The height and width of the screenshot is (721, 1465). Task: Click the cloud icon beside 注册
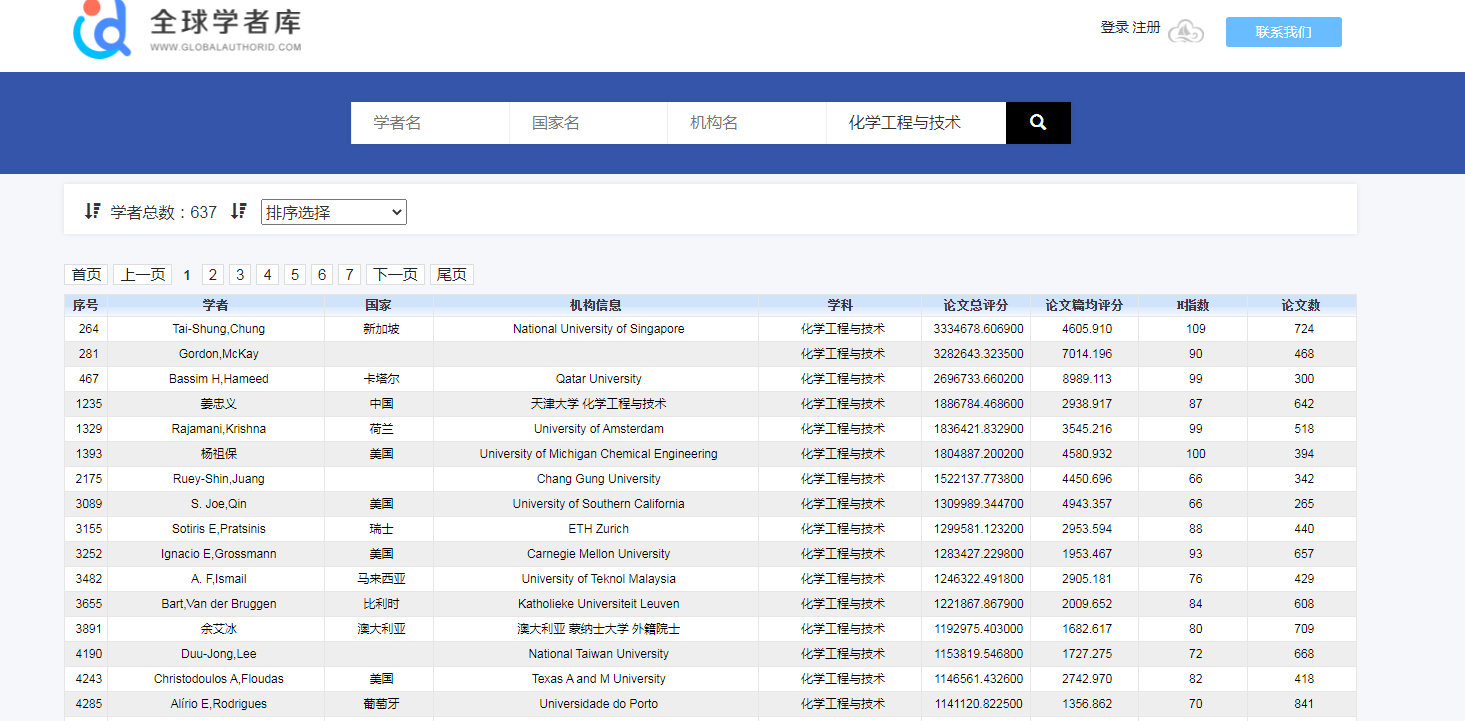click(x=1186, y=32)
